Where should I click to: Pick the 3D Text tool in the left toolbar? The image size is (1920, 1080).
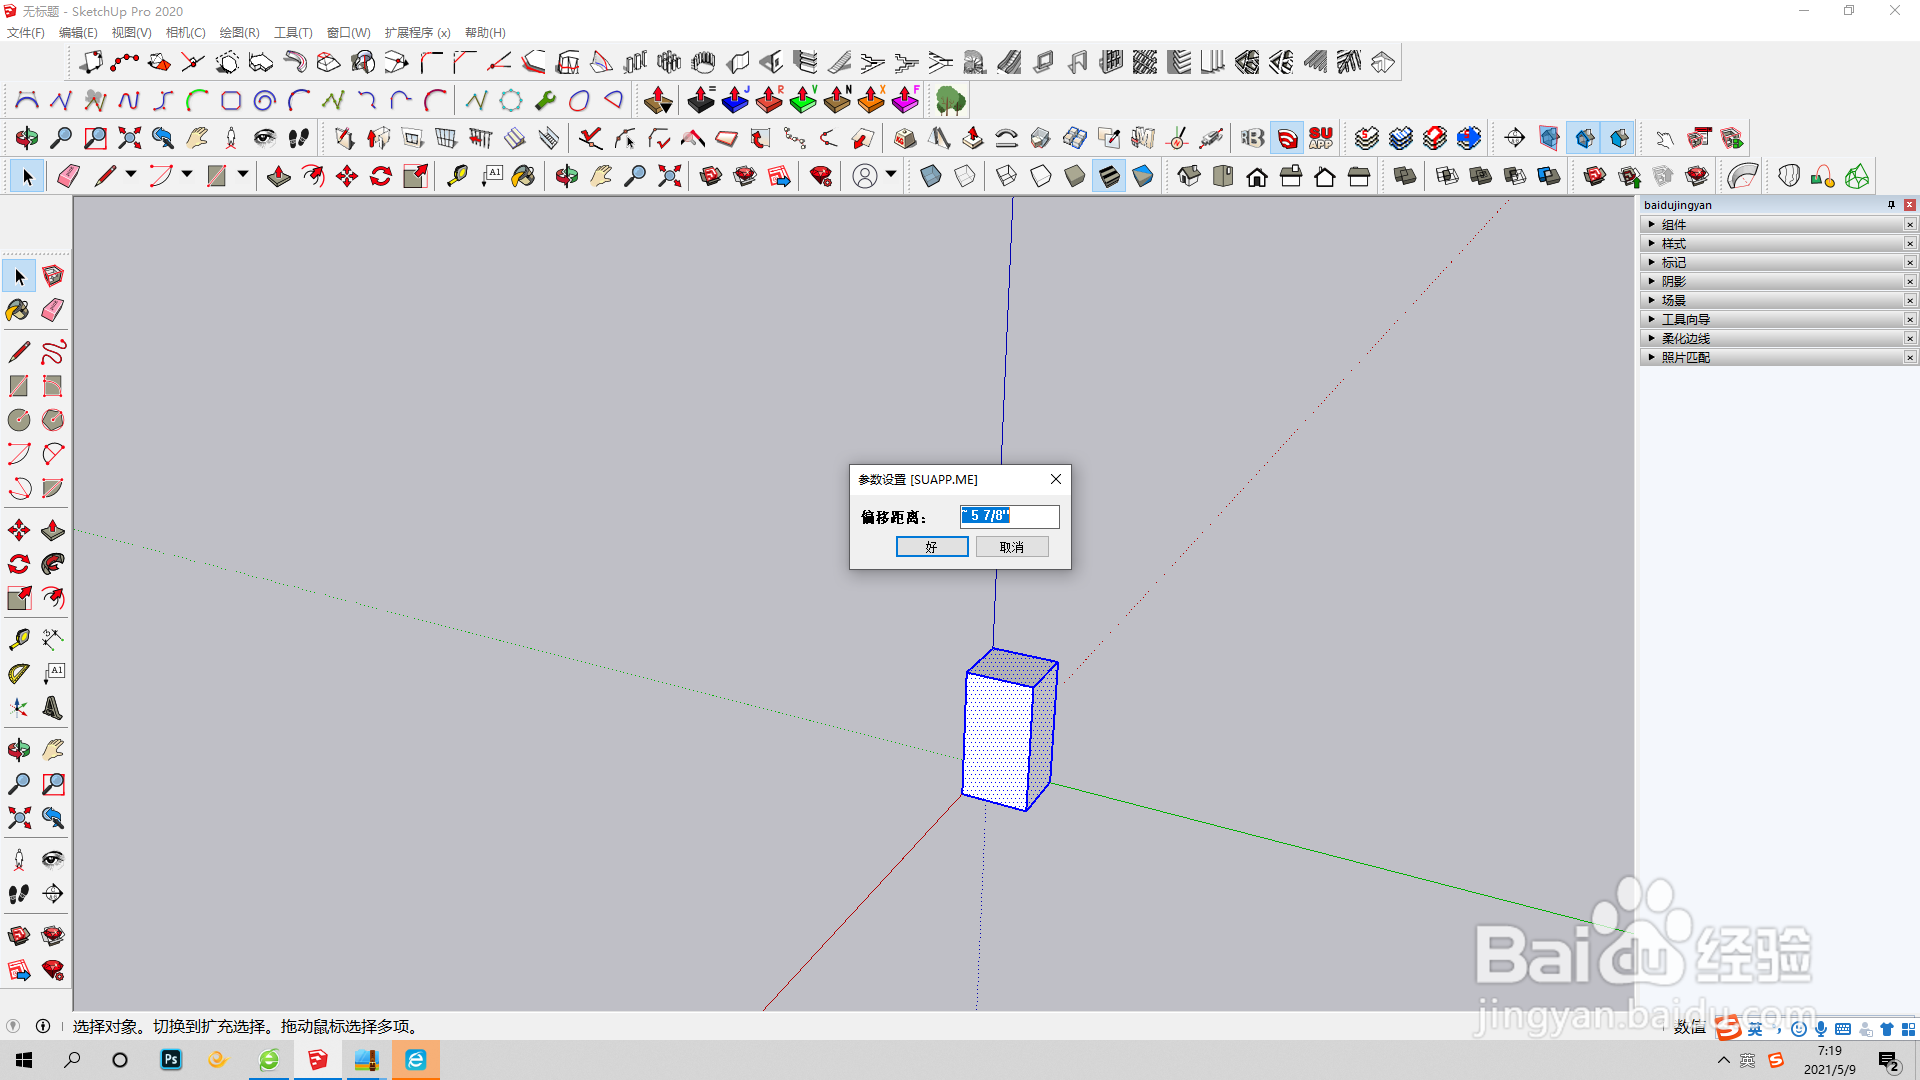(53, 708)
